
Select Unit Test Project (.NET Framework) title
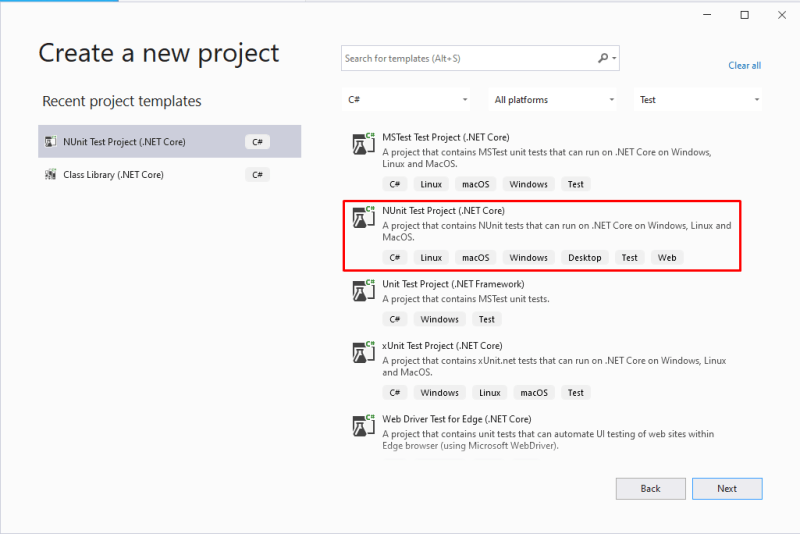pyautogui.click(x=453, y=284)
